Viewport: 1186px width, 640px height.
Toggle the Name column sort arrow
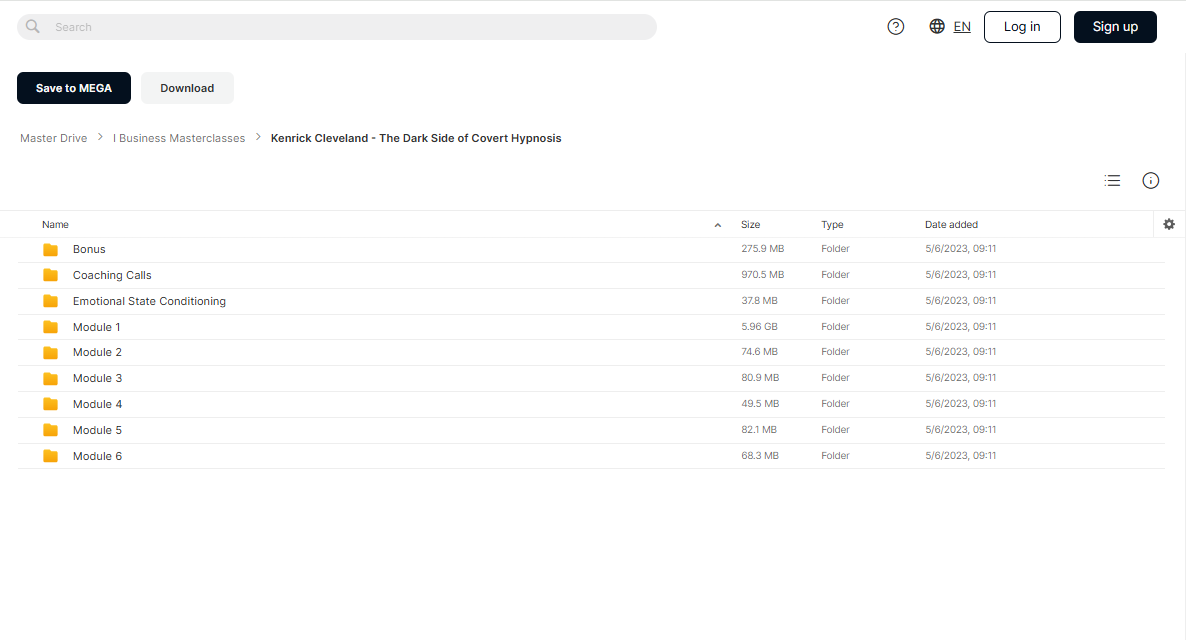tap(718, 225)
